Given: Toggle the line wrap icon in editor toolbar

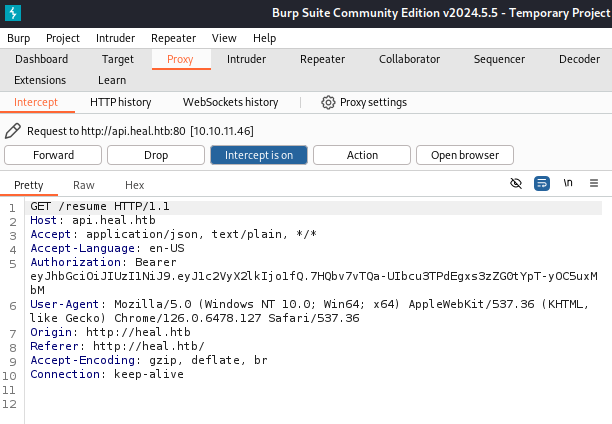Looking at the screenshot, I should coord(542,184).
